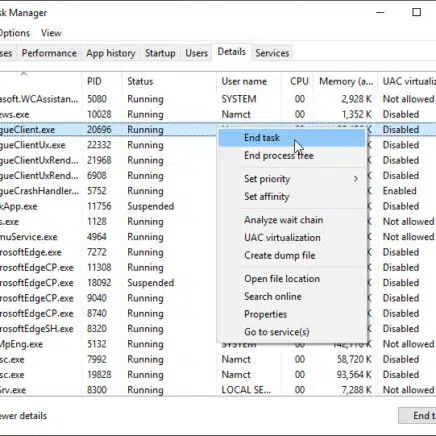436x436 pixels.
Task: Select the MicrosoftEdge.exe row PID 7272
Action: click(218, 252)
